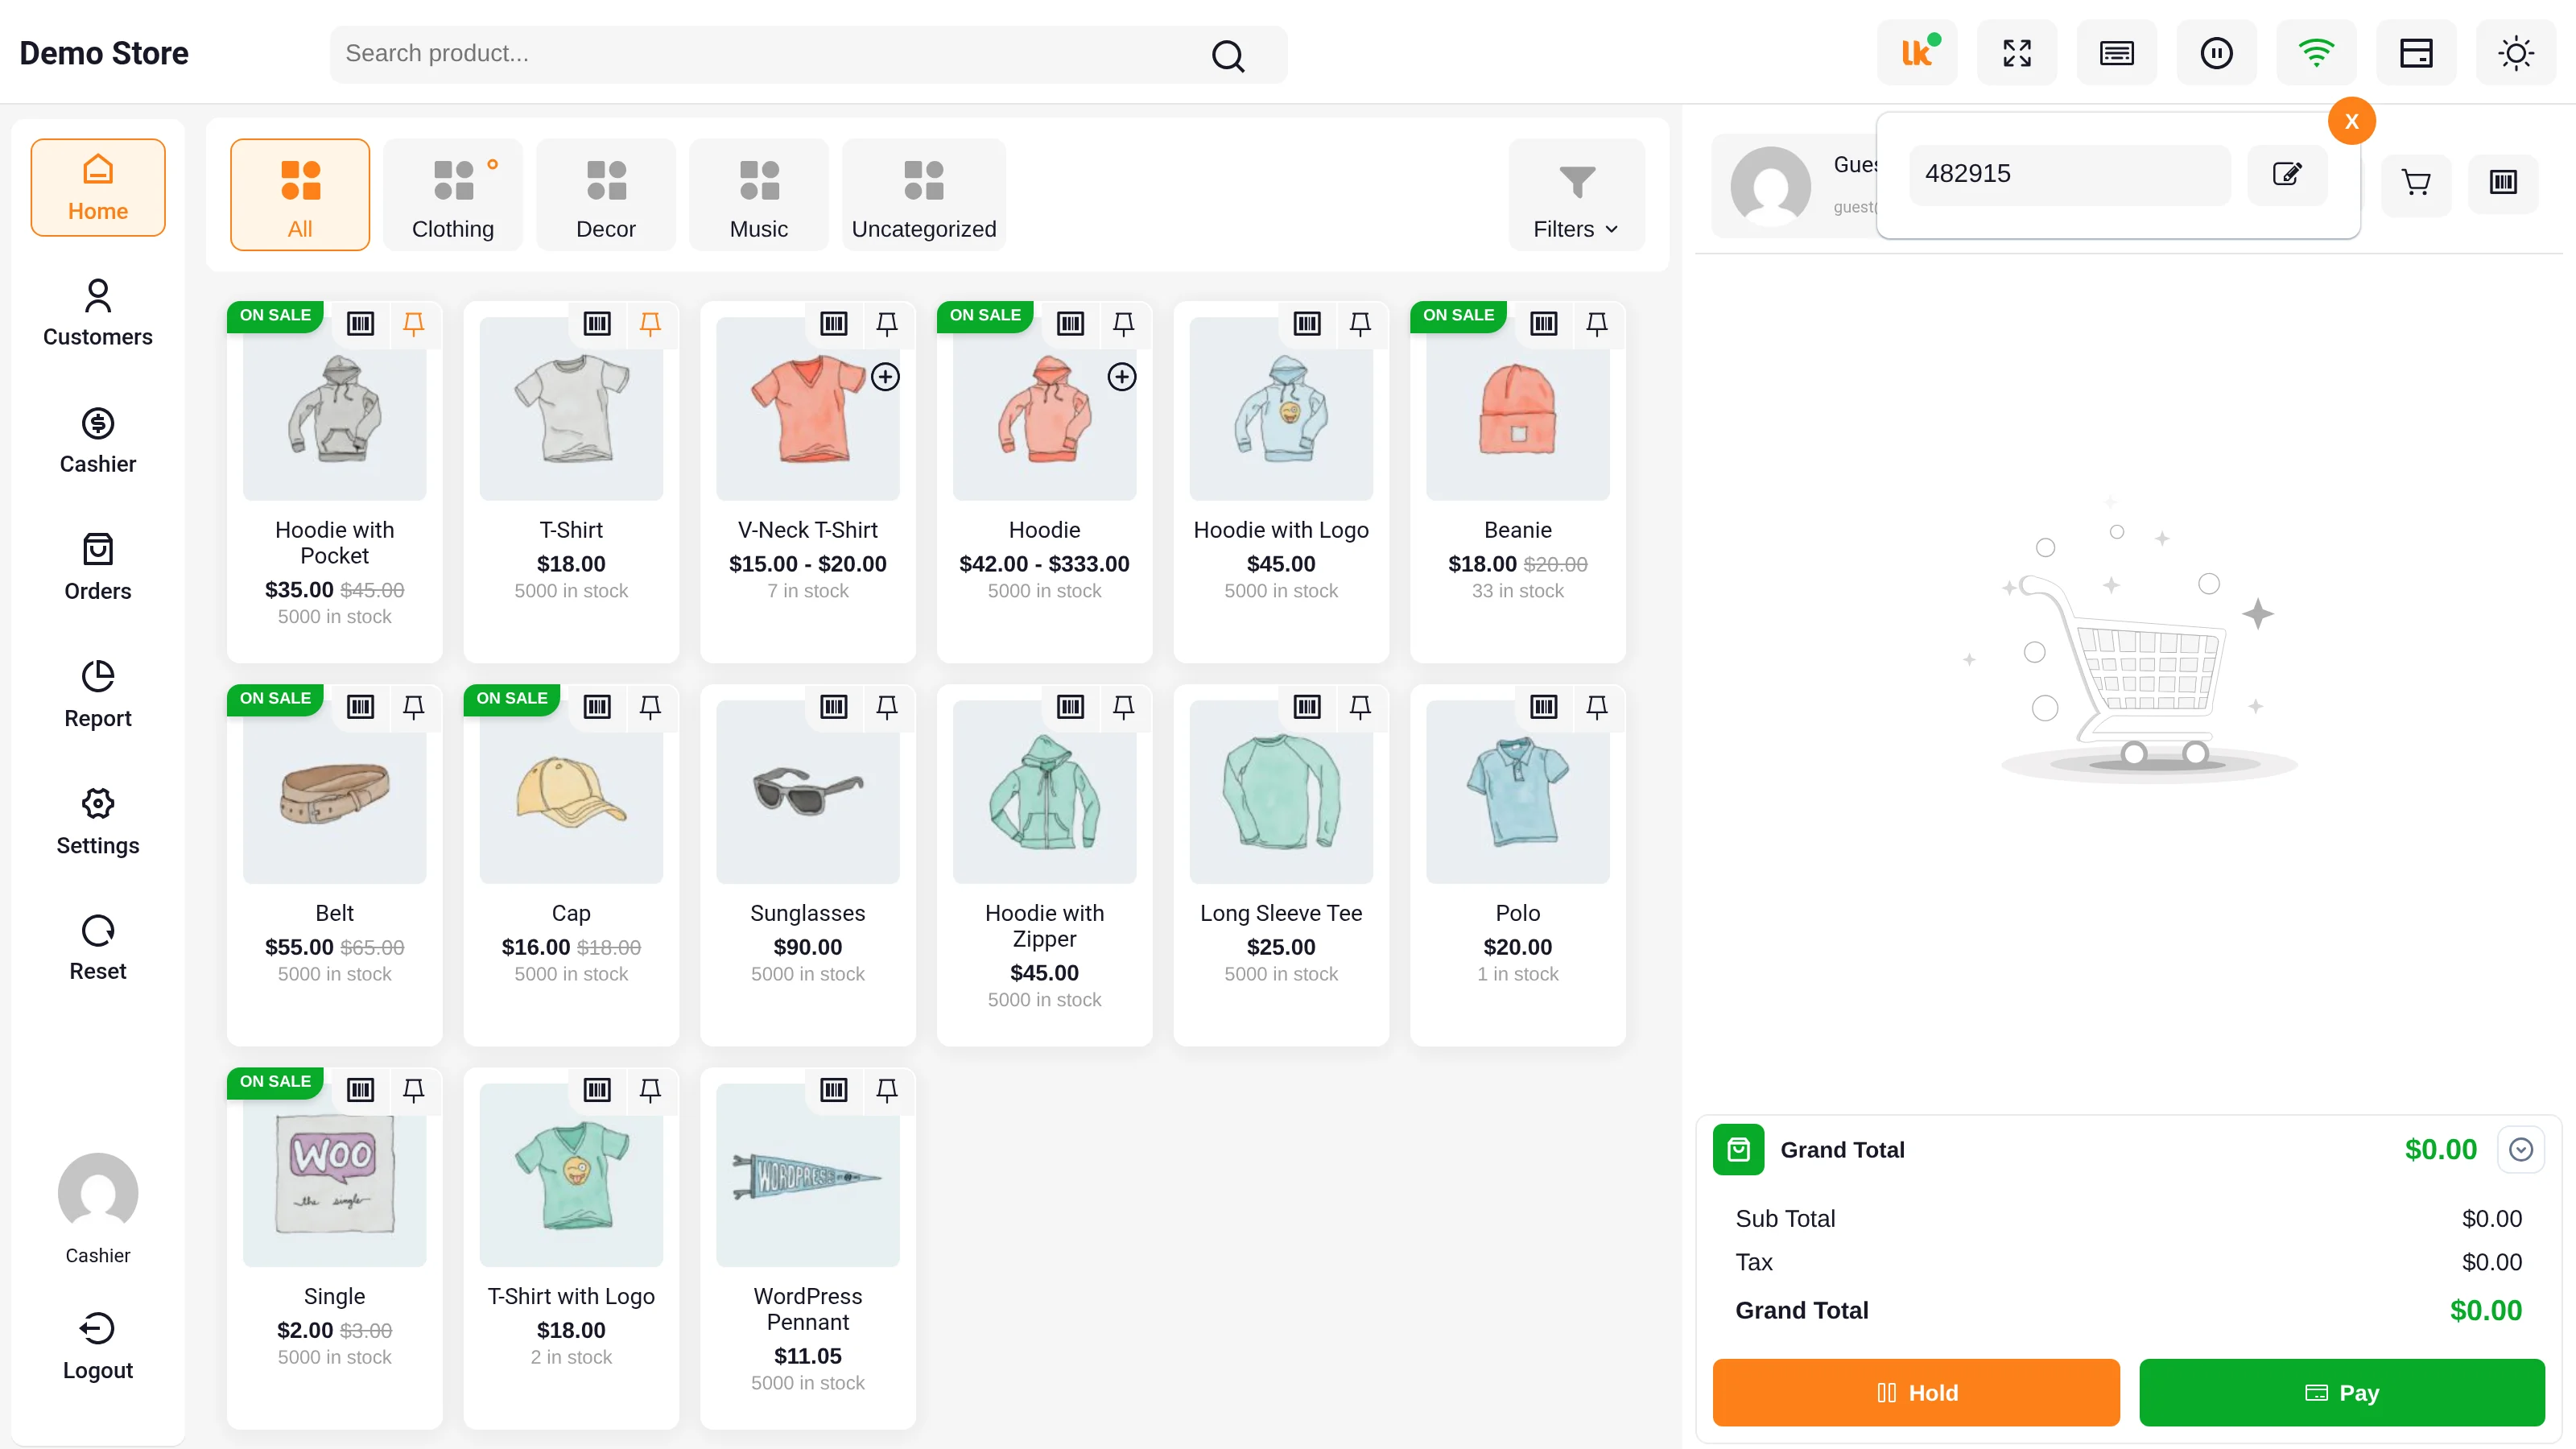
Task: Open Customers in sidebar
Action: coord(98,313)
